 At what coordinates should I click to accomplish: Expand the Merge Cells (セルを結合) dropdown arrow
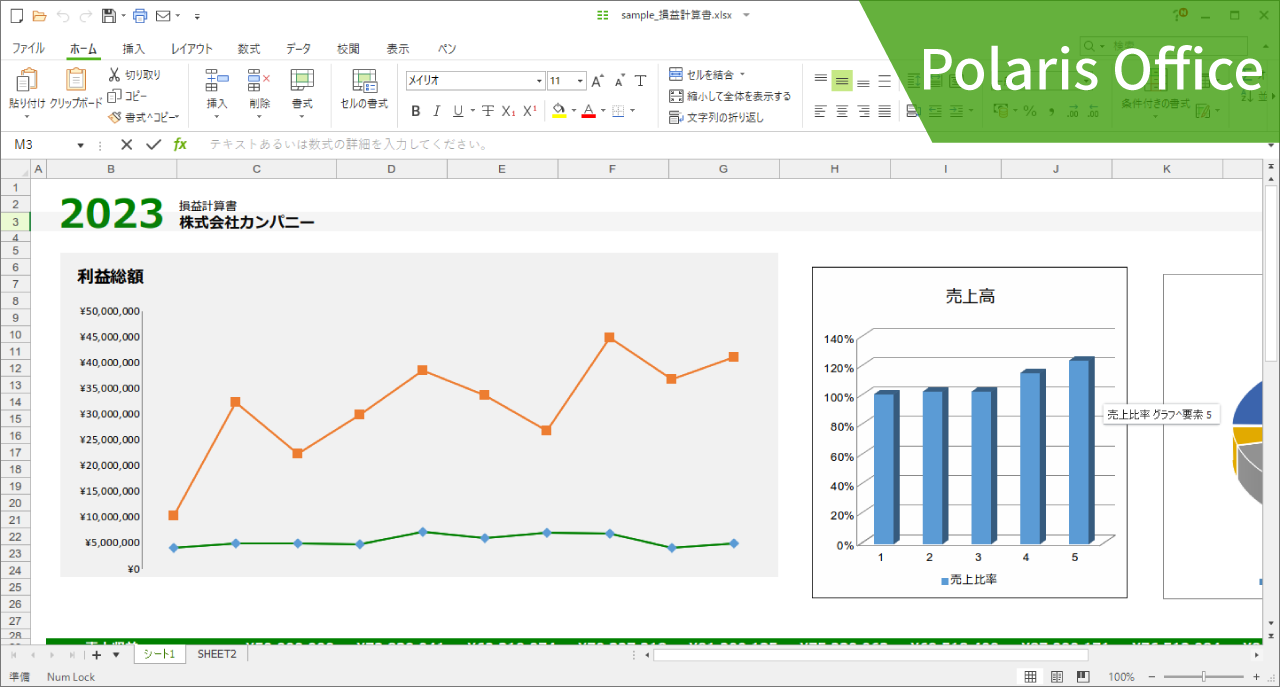tap(742, 75)
